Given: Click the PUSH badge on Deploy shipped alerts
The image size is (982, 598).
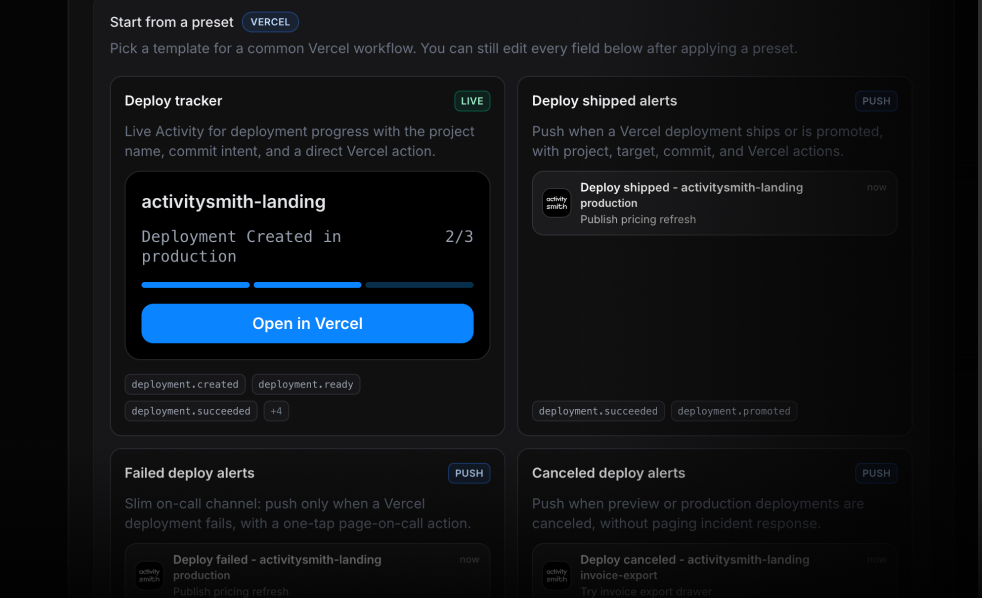Looking at the screenshot, I should point(876,101).
